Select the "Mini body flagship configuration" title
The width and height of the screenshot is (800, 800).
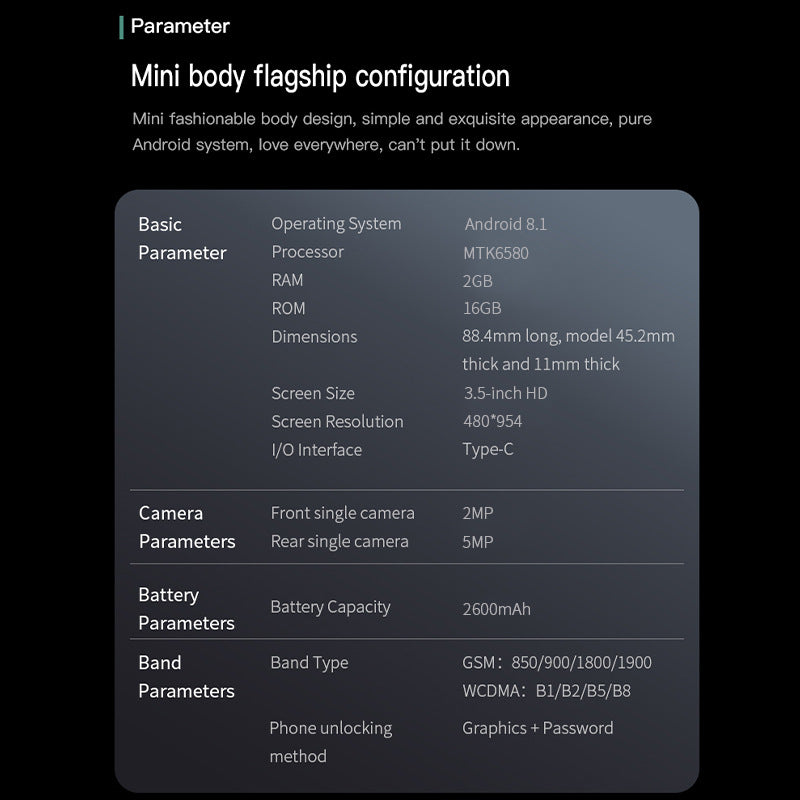point(320,76)
